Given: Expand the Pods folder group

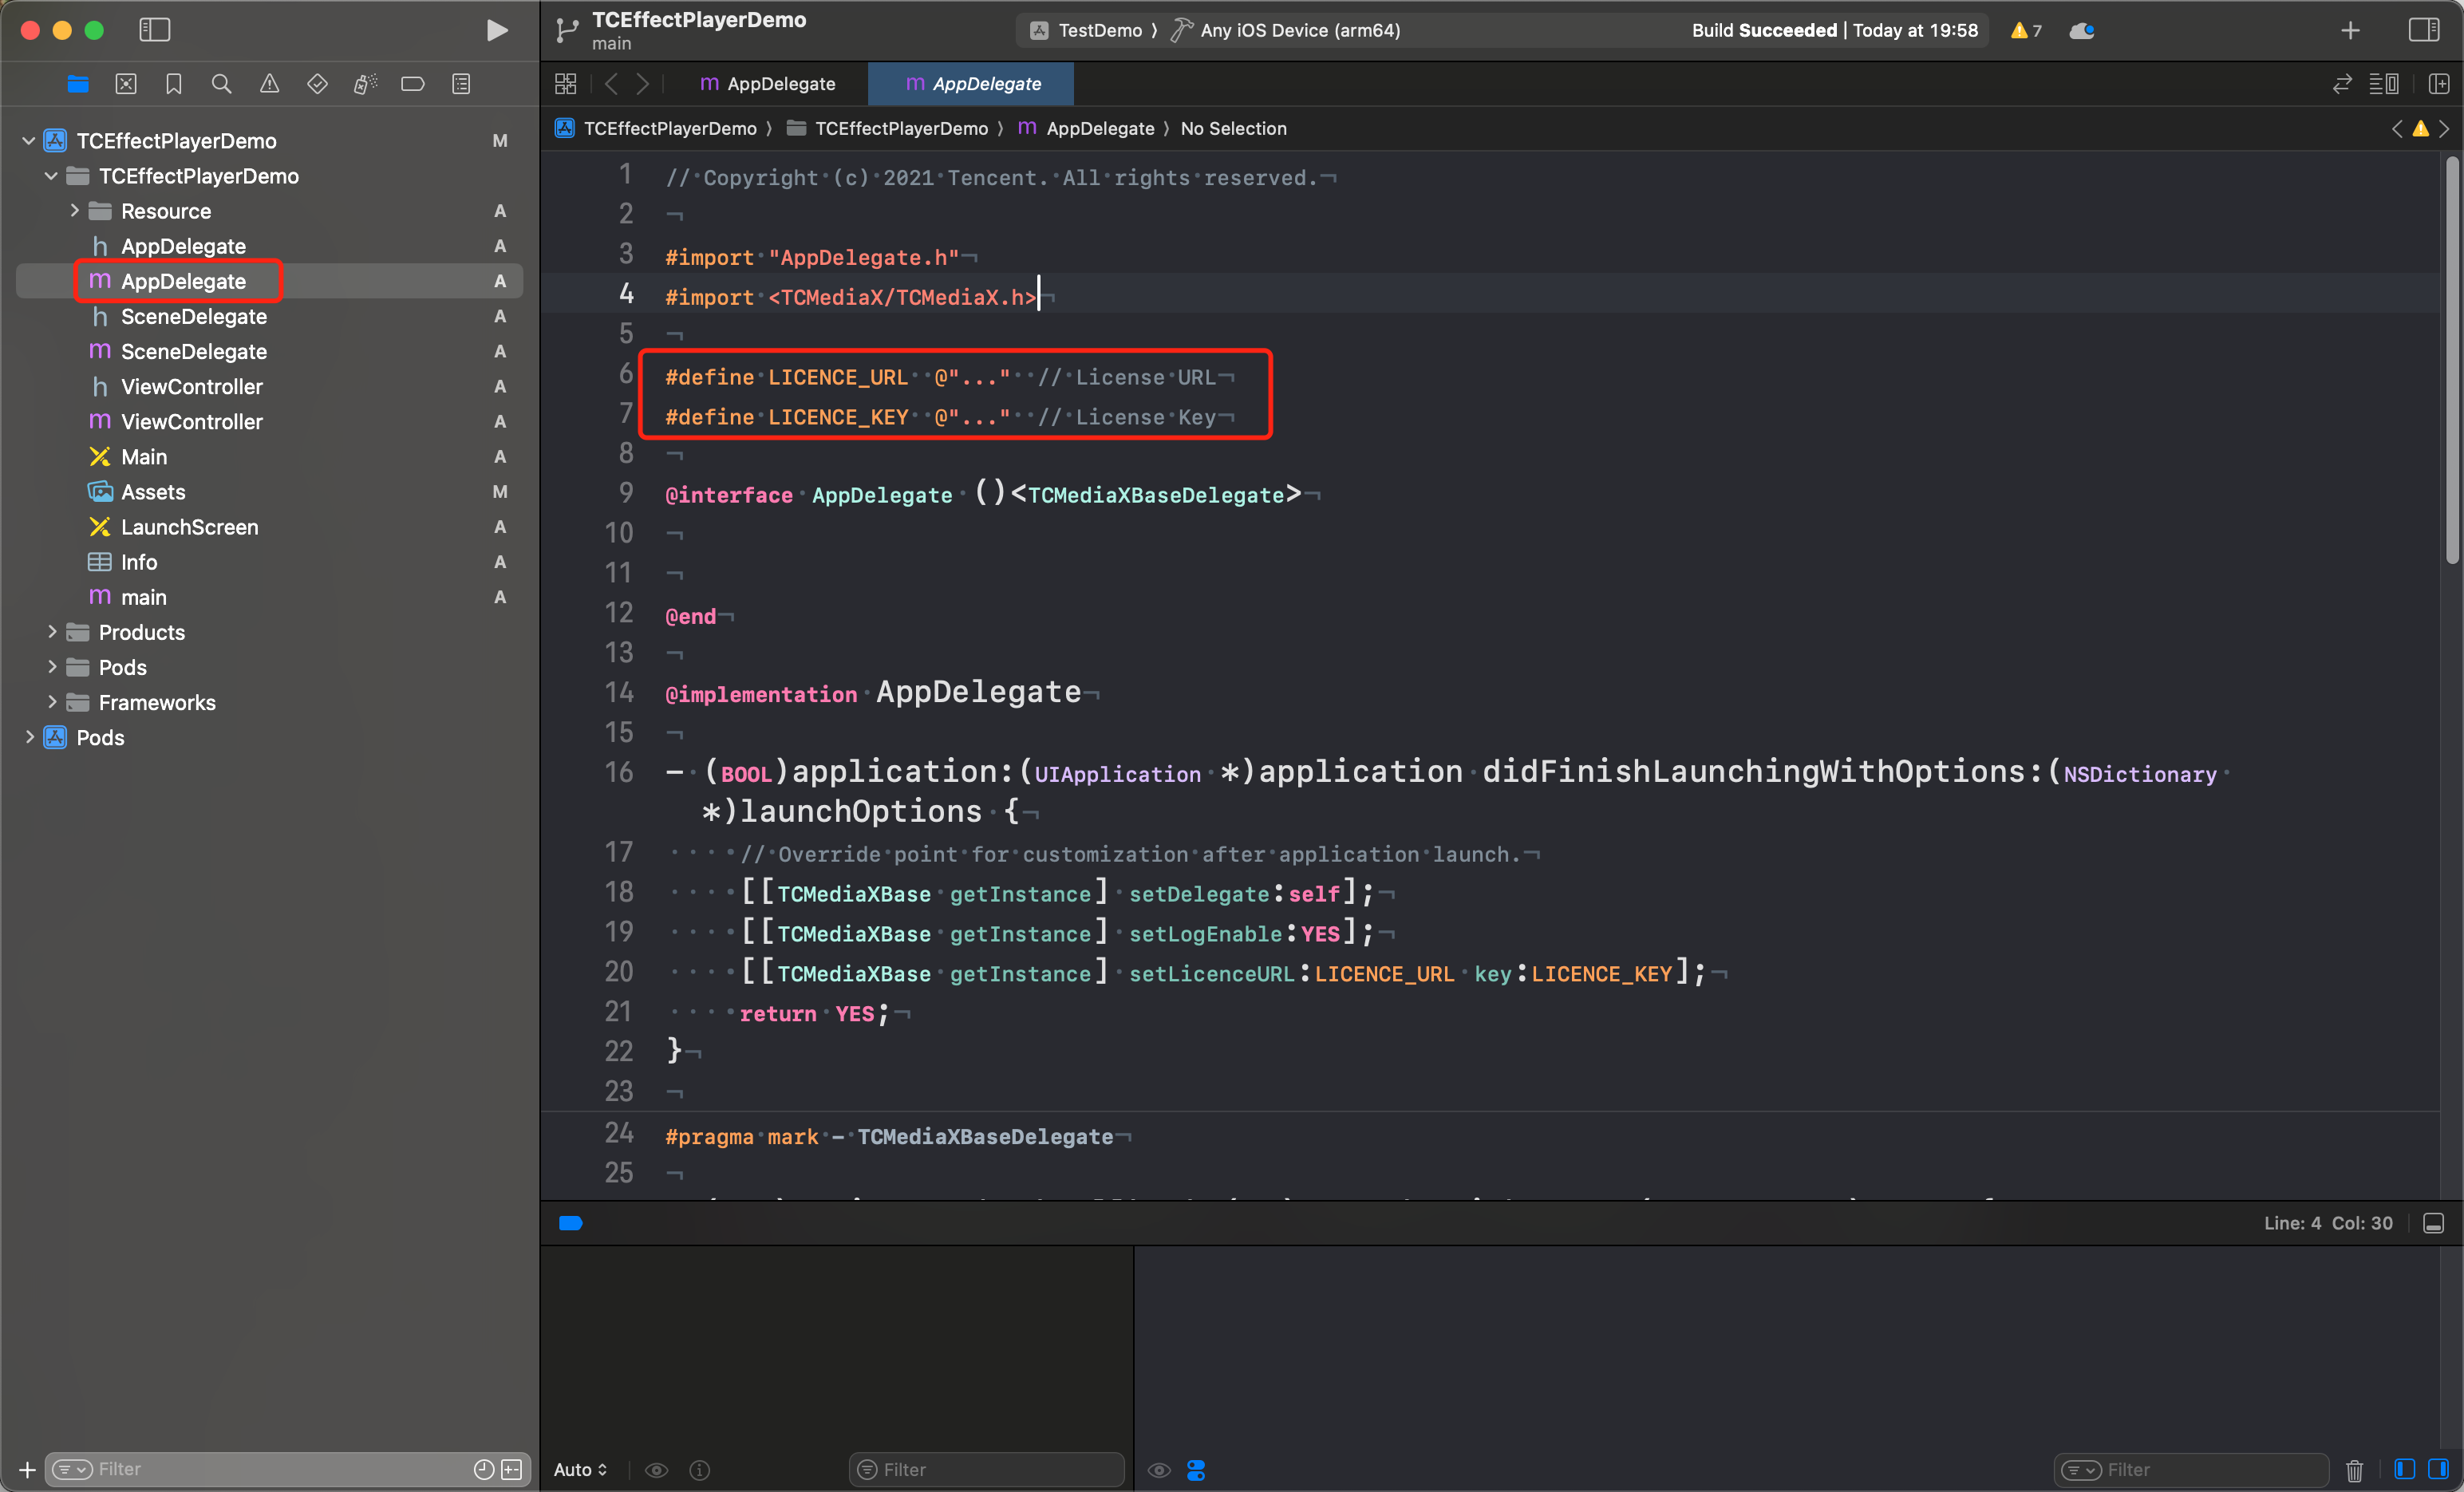Looking at the screenshot, I should (x=51, y=667).
